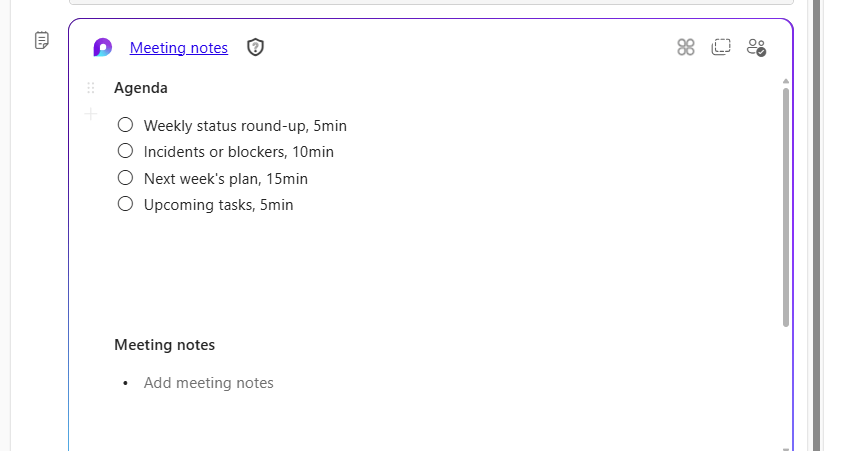Image resolution: width=852 pixels, height=451 pixels.
Task: Click the scroll up arrow above scrollbar
Action: click(786, 81)
